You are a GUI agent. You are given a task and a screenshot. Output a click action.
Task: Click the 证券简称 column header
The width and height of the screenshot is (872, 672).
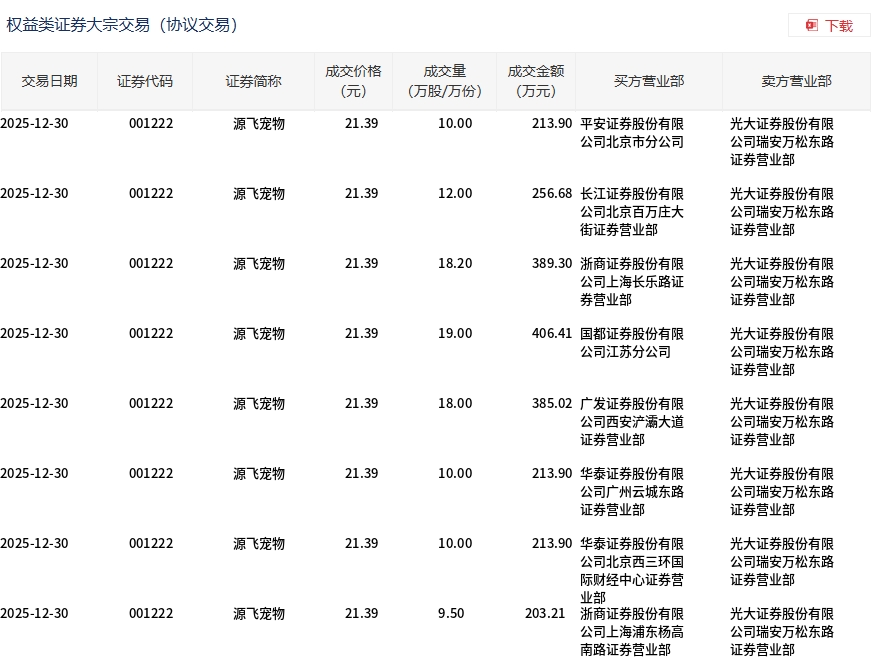click(x=253, y=81)
